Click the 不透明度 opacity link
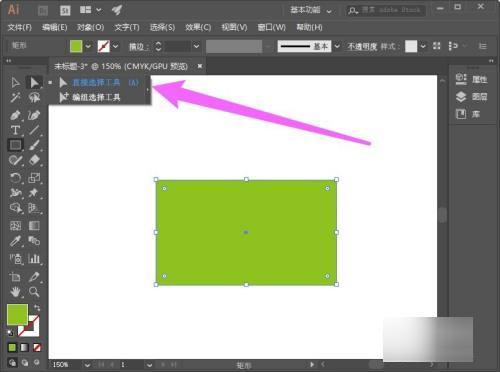 coord(362,46)
